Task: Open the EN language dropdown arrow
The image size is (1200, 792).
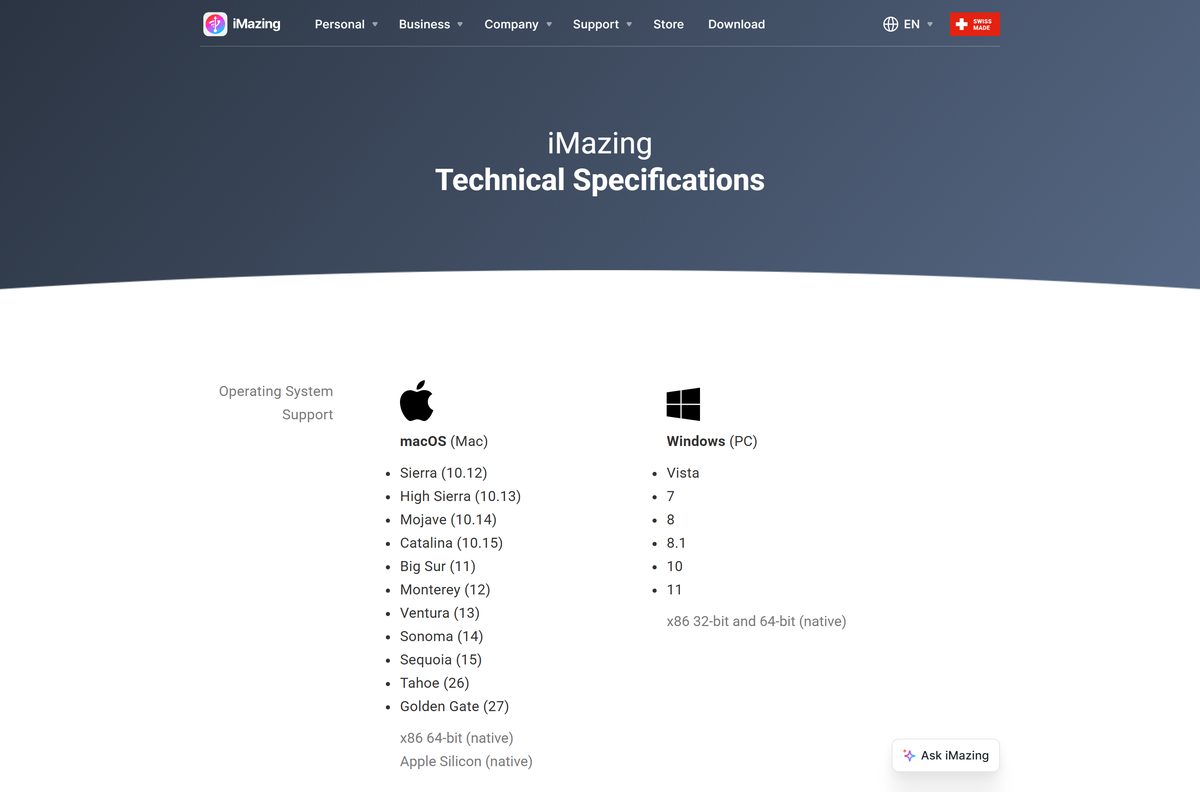Action: (x=930, y=25)
